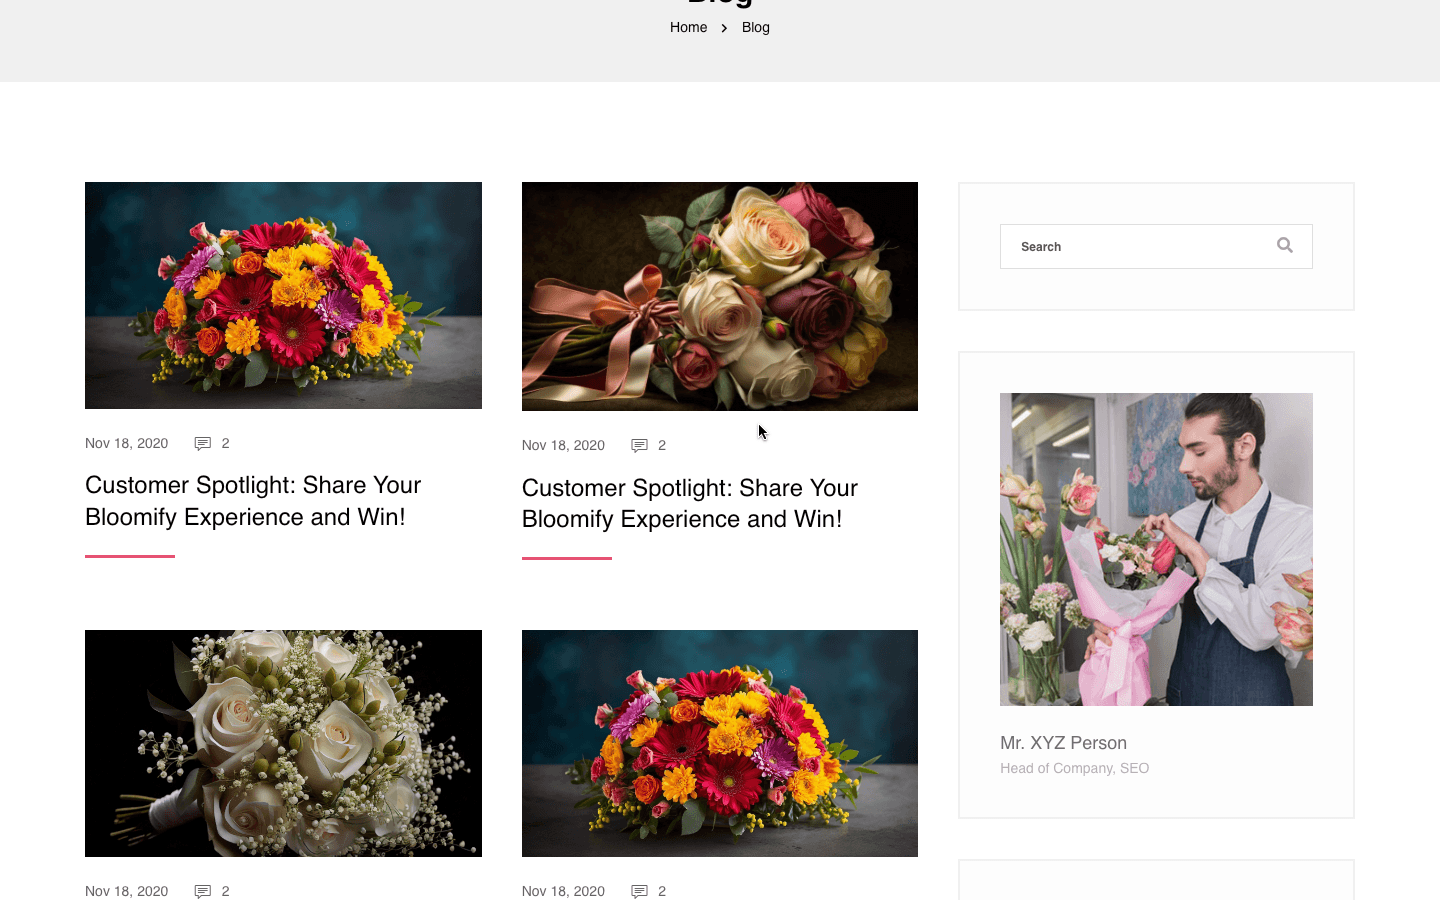This screenshot has height=900, width=1440.
Task: Open Customer Spotlight title under ribbon roses
Action: point(689,503)
